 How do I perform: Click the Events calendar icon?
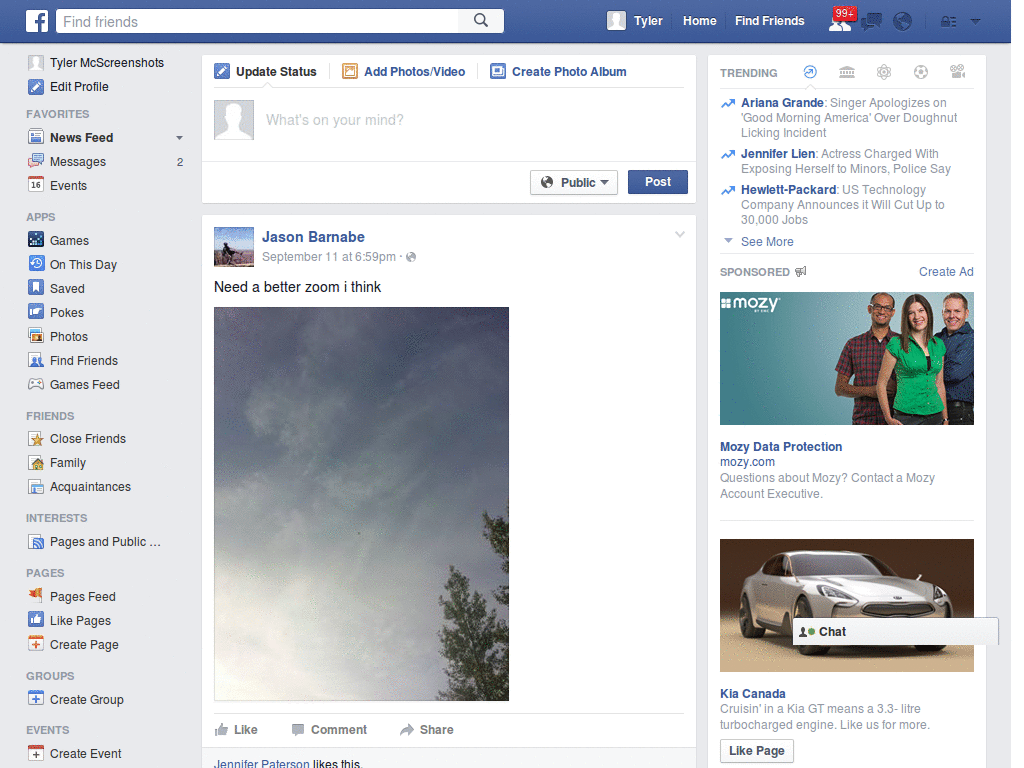[36, 185]
